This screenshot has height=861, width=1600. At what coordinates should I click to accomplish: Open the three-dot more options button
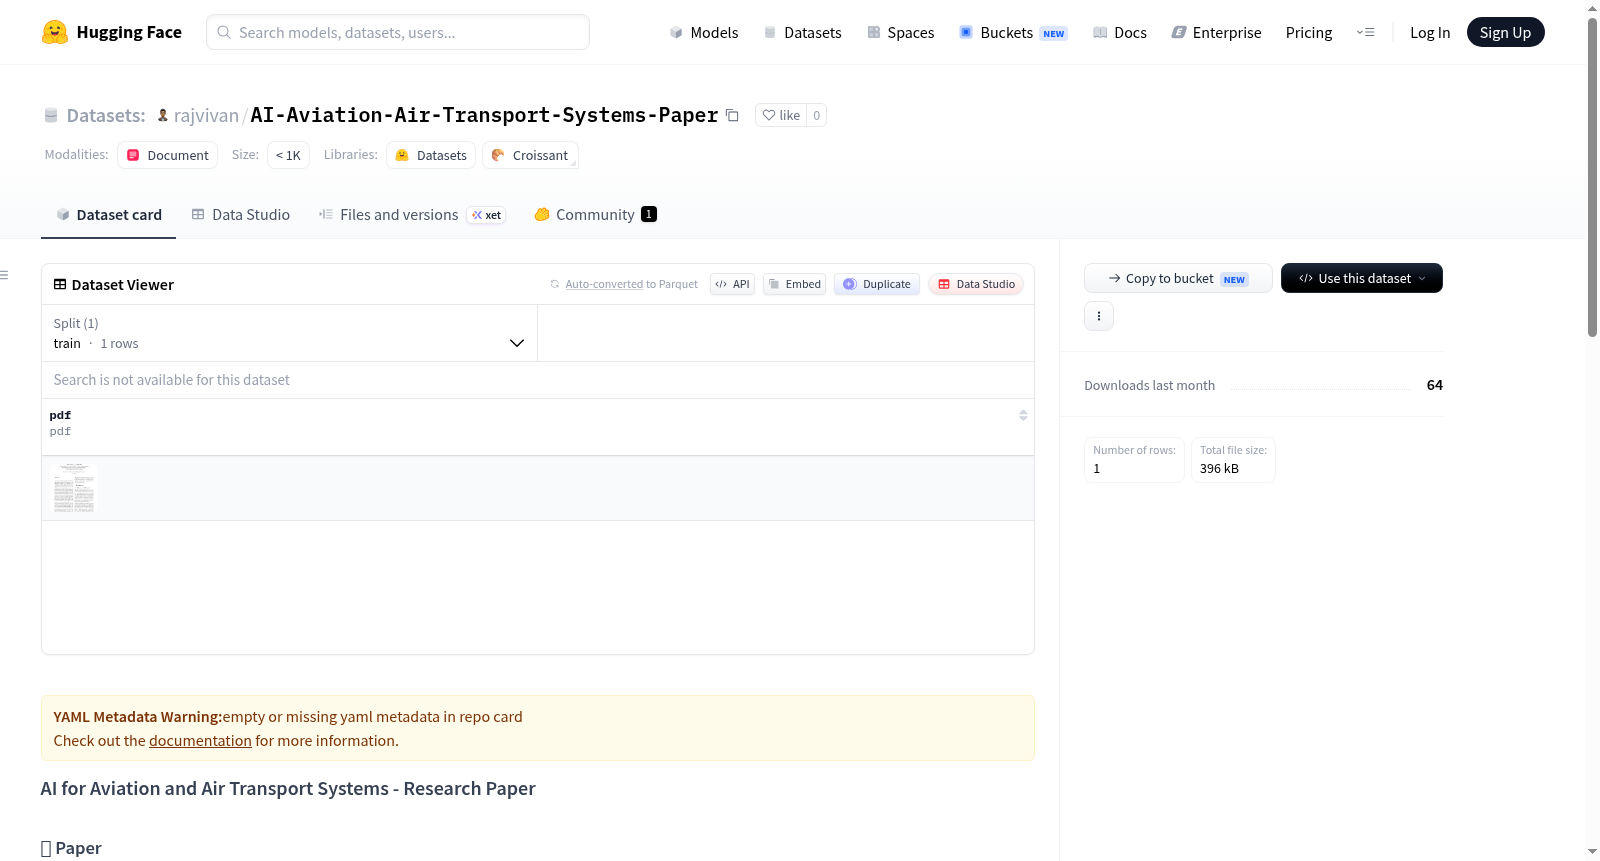pyautogui.click(x=1099, y=316)
